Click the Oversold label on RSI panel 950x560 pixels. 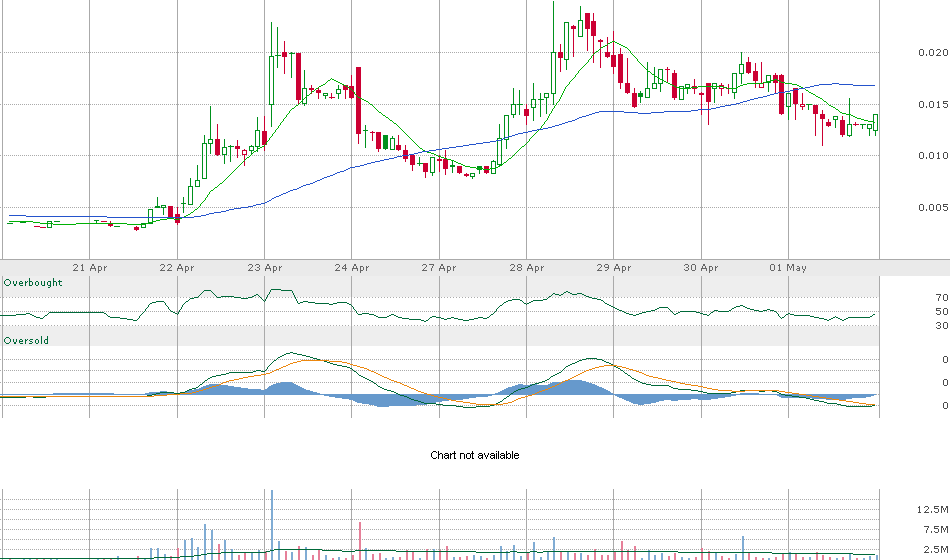coord(26,341)
